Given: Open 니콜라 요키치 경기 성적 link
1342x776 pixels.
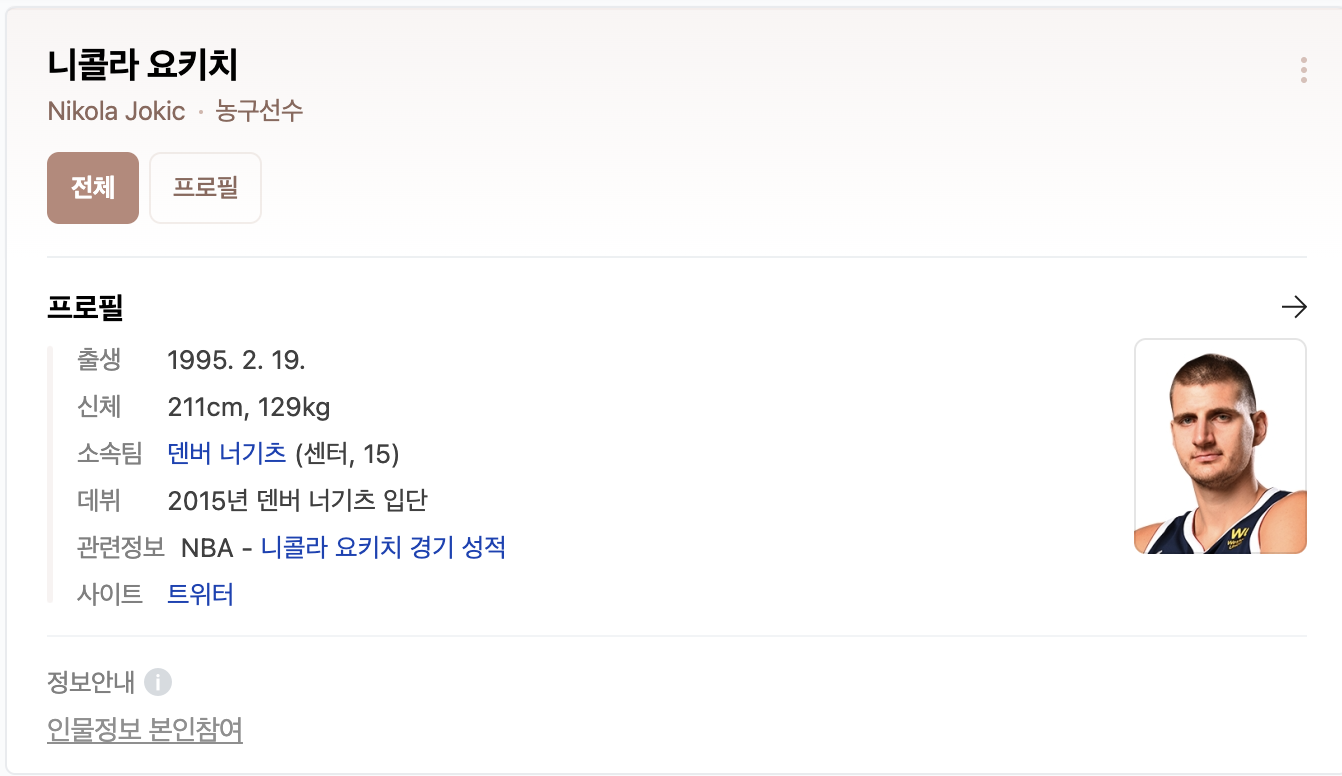Looking at the screenshot, I should pyautogui.click(x=383, y=548).
